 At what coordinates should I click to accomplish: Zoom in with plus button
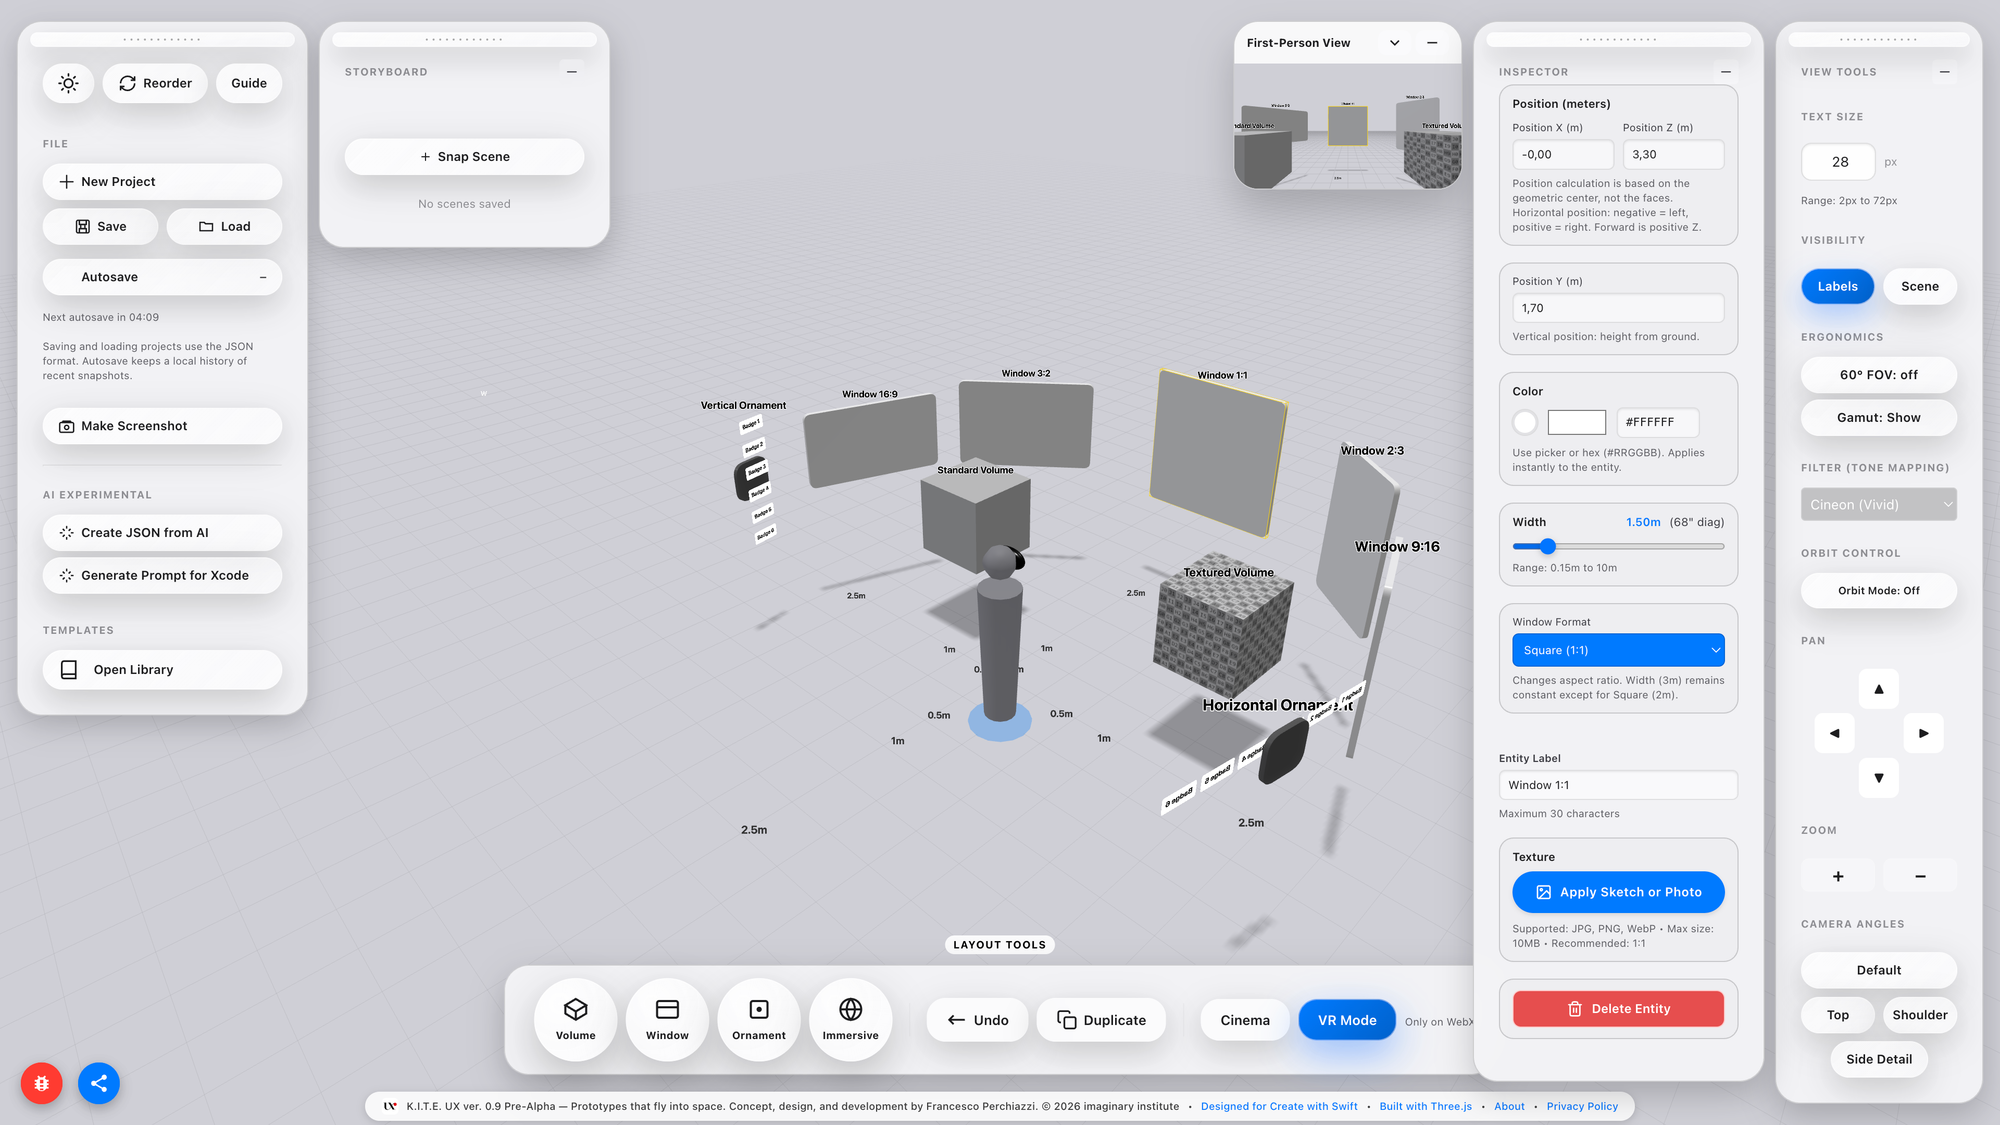click(1837, 876)
